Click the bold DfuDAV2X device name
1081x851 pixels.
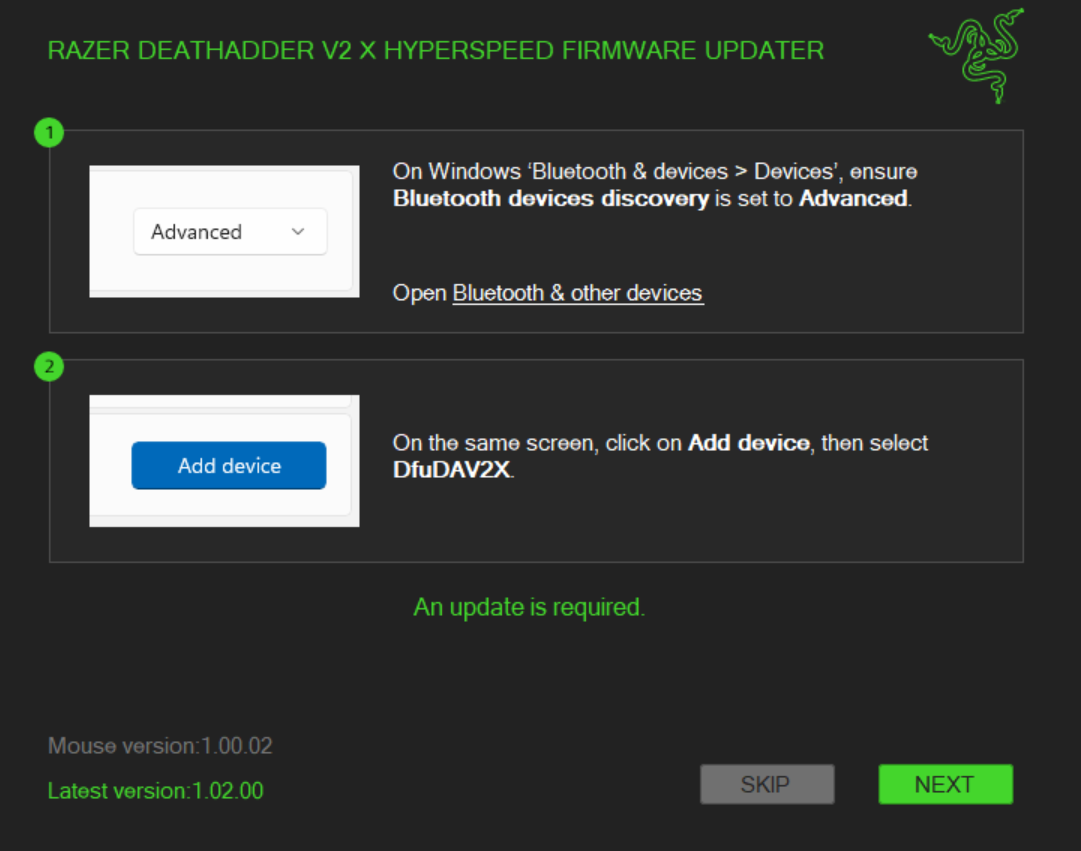click(x=452, y=470)
